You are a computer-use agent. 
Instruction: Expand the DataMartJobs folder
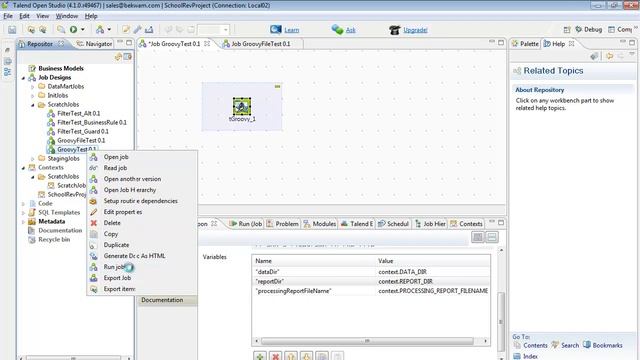33,87
